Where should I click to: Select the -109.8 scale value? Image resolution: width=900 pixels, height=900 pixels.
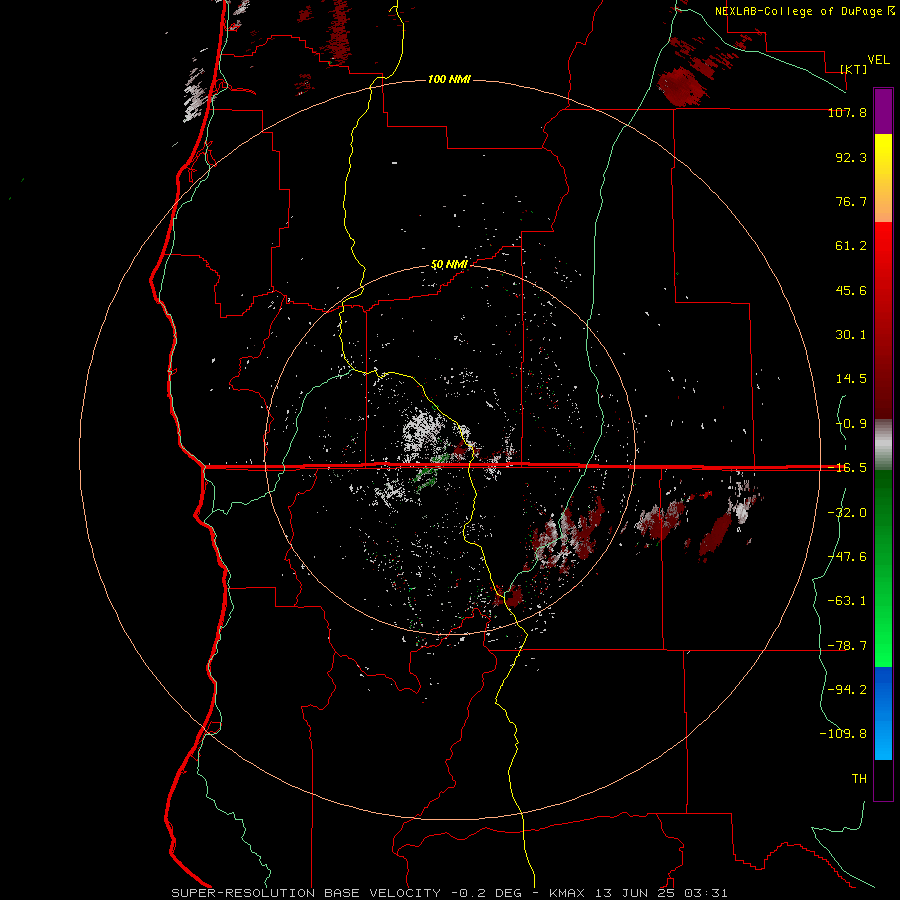click(843, 734)
